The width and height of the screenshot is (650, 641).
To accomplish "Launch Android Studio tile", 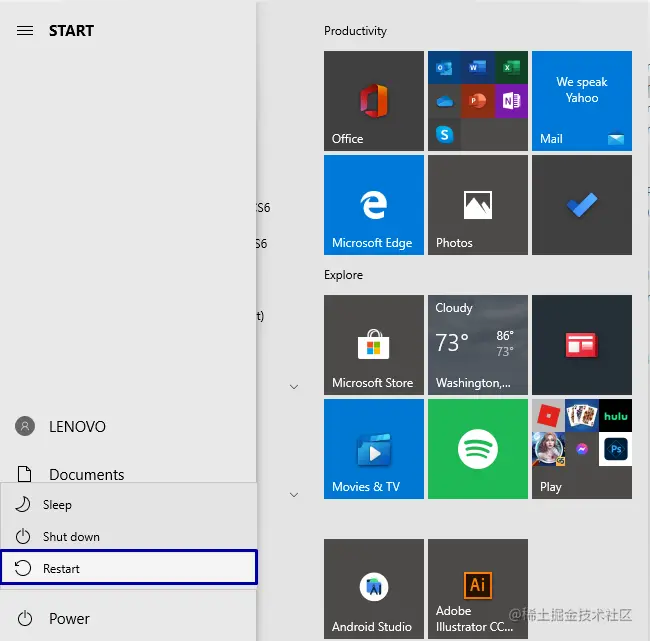I will [374, 589].
